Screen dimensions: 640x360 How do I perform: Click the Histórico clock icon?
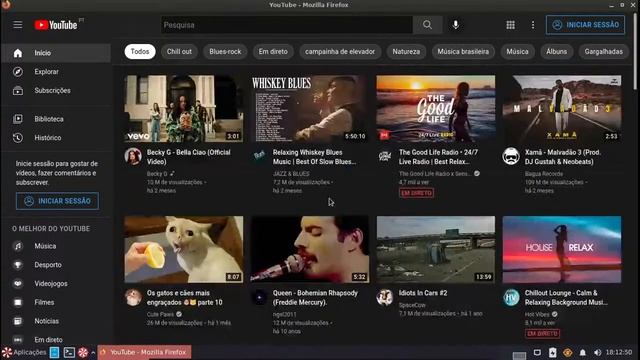[x=18, y=138]
